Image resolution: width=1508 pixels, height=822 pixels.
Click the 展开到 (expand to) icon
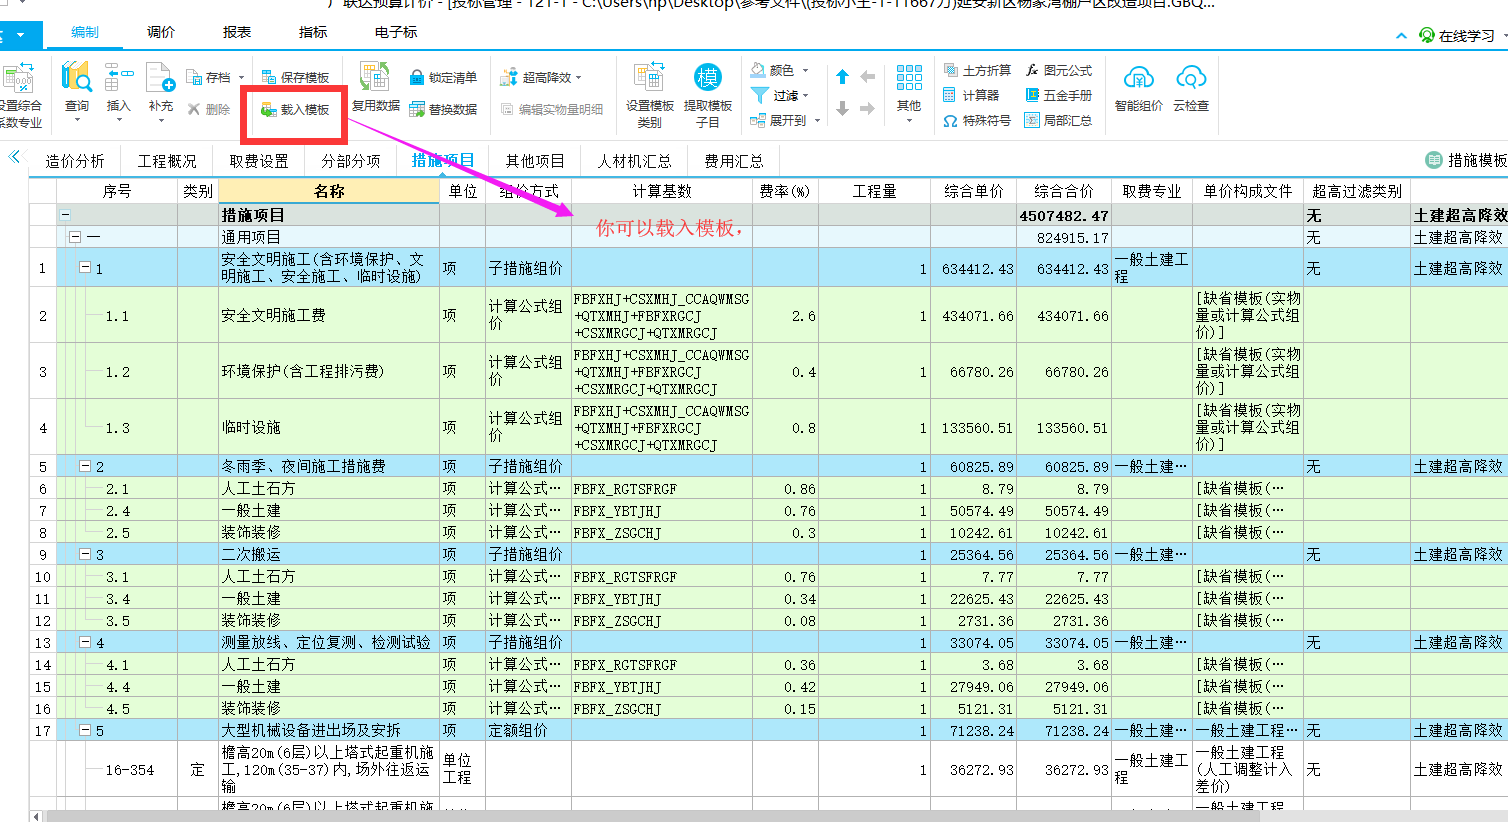[x=759, y=120]
